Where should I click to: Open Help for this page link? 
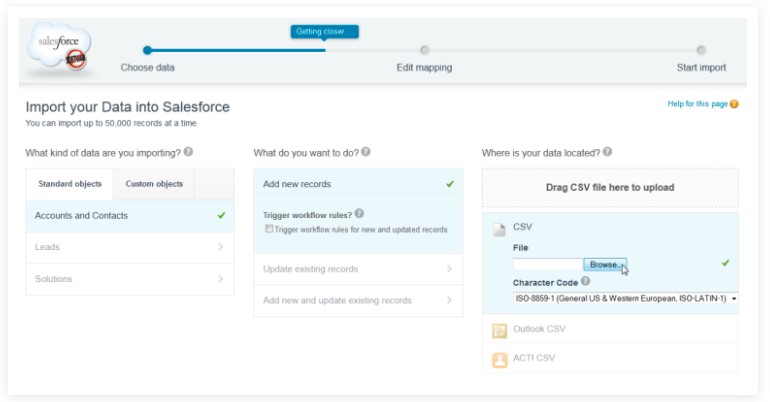(x=697, y=104)
